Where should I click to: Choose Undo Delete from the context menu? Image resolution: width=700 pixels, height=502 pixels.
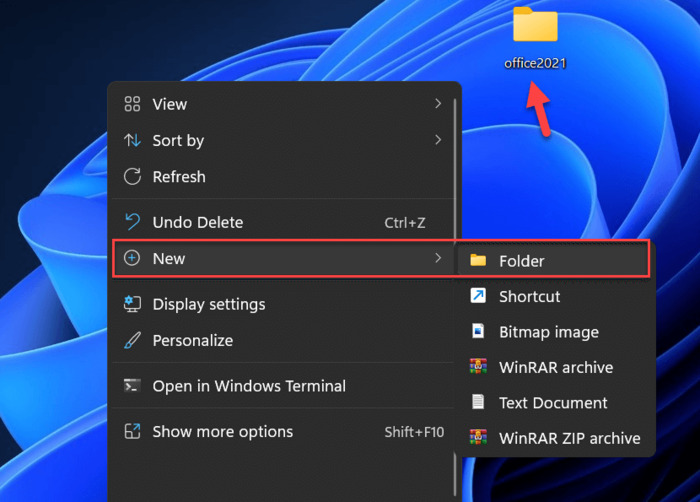pyautogui.click(x=197, y=223)
